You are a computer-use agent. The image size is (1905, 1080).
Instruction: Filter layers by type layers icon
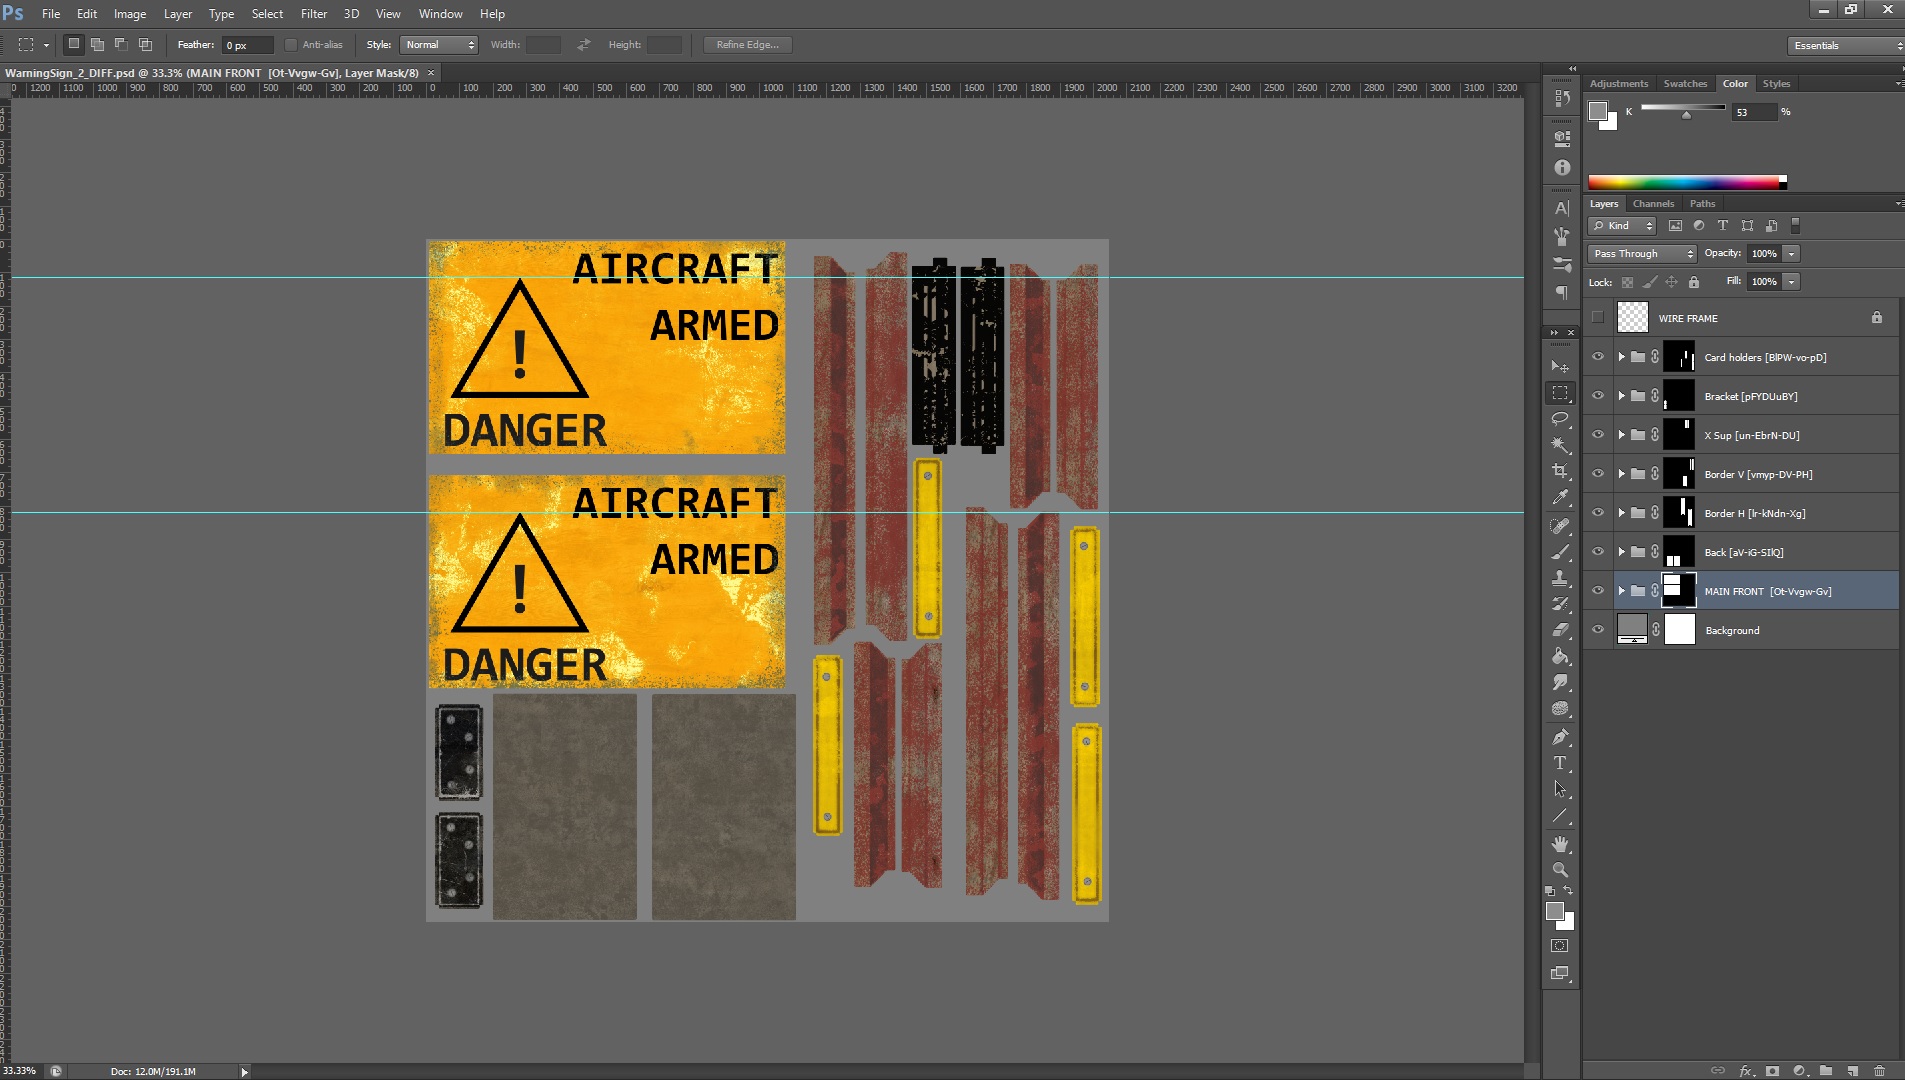pyautogui.click(x=1722, y=226)
